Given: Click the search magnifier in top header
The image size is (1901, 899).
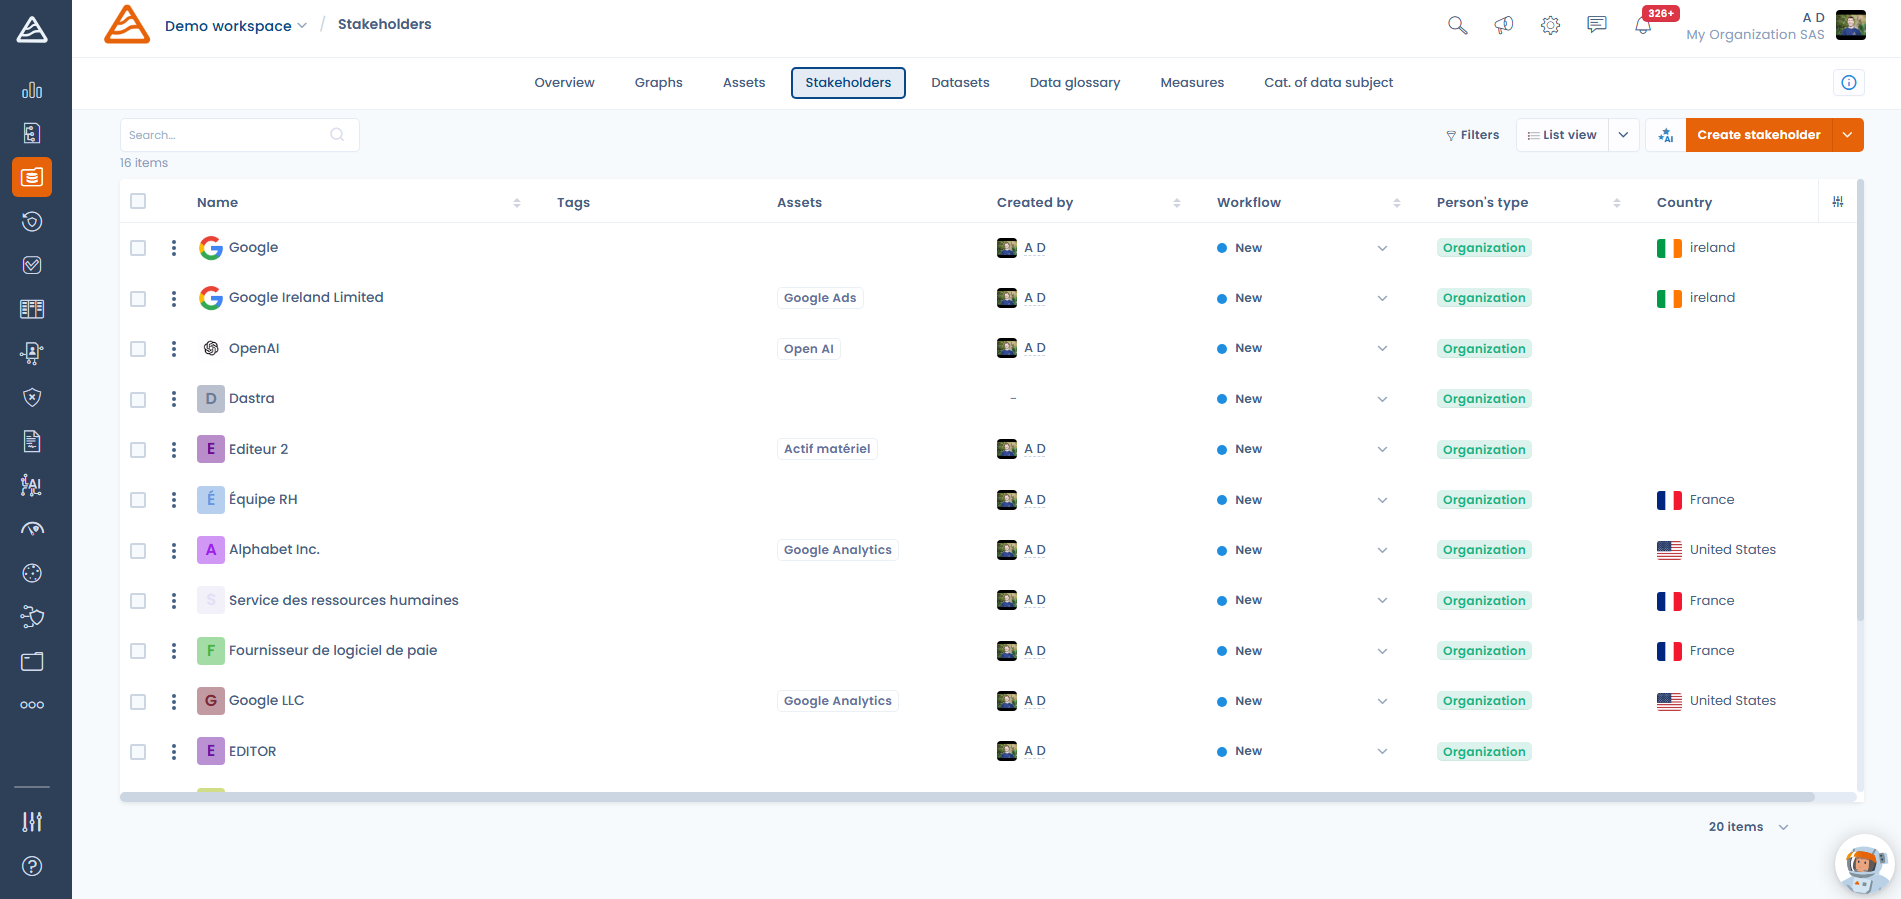Looking at the screenshot, I should (1458, 26).
